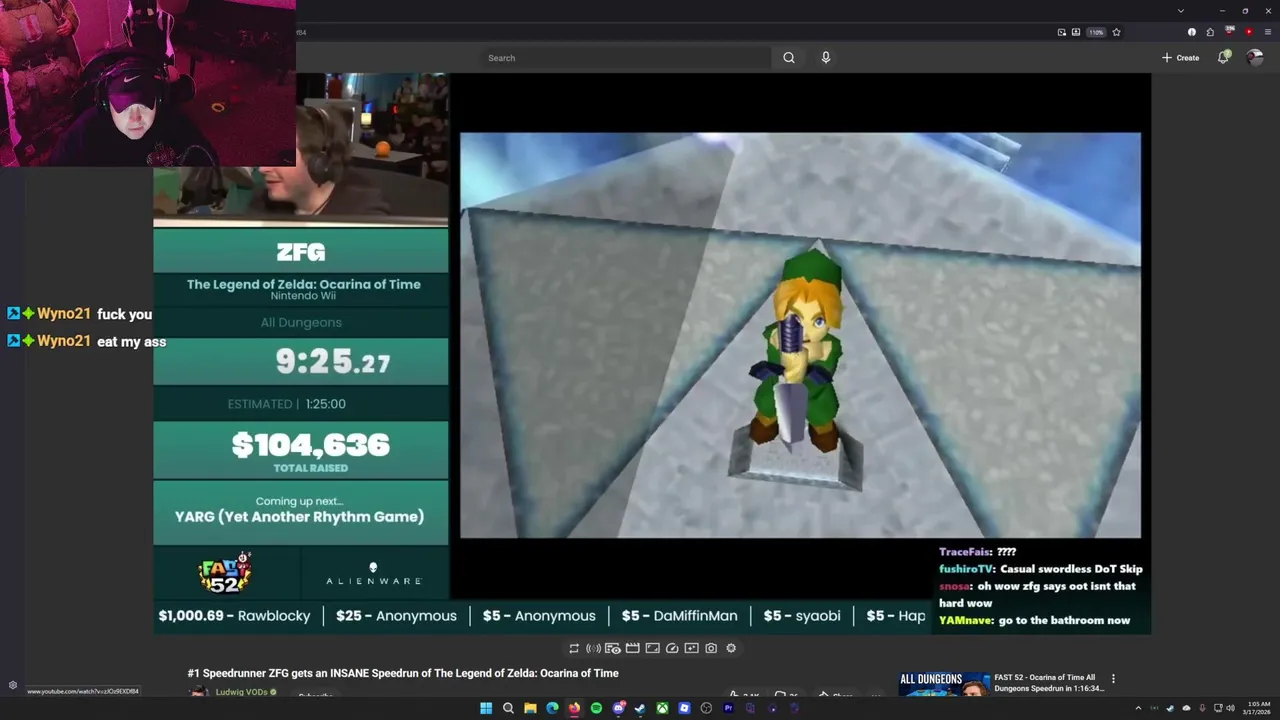Open 'FAST 52 - Ocarina of Time All Dungeons' title
This screenshot has height=720, width=1280.
pyautogui.click(x=1049, y=683)
